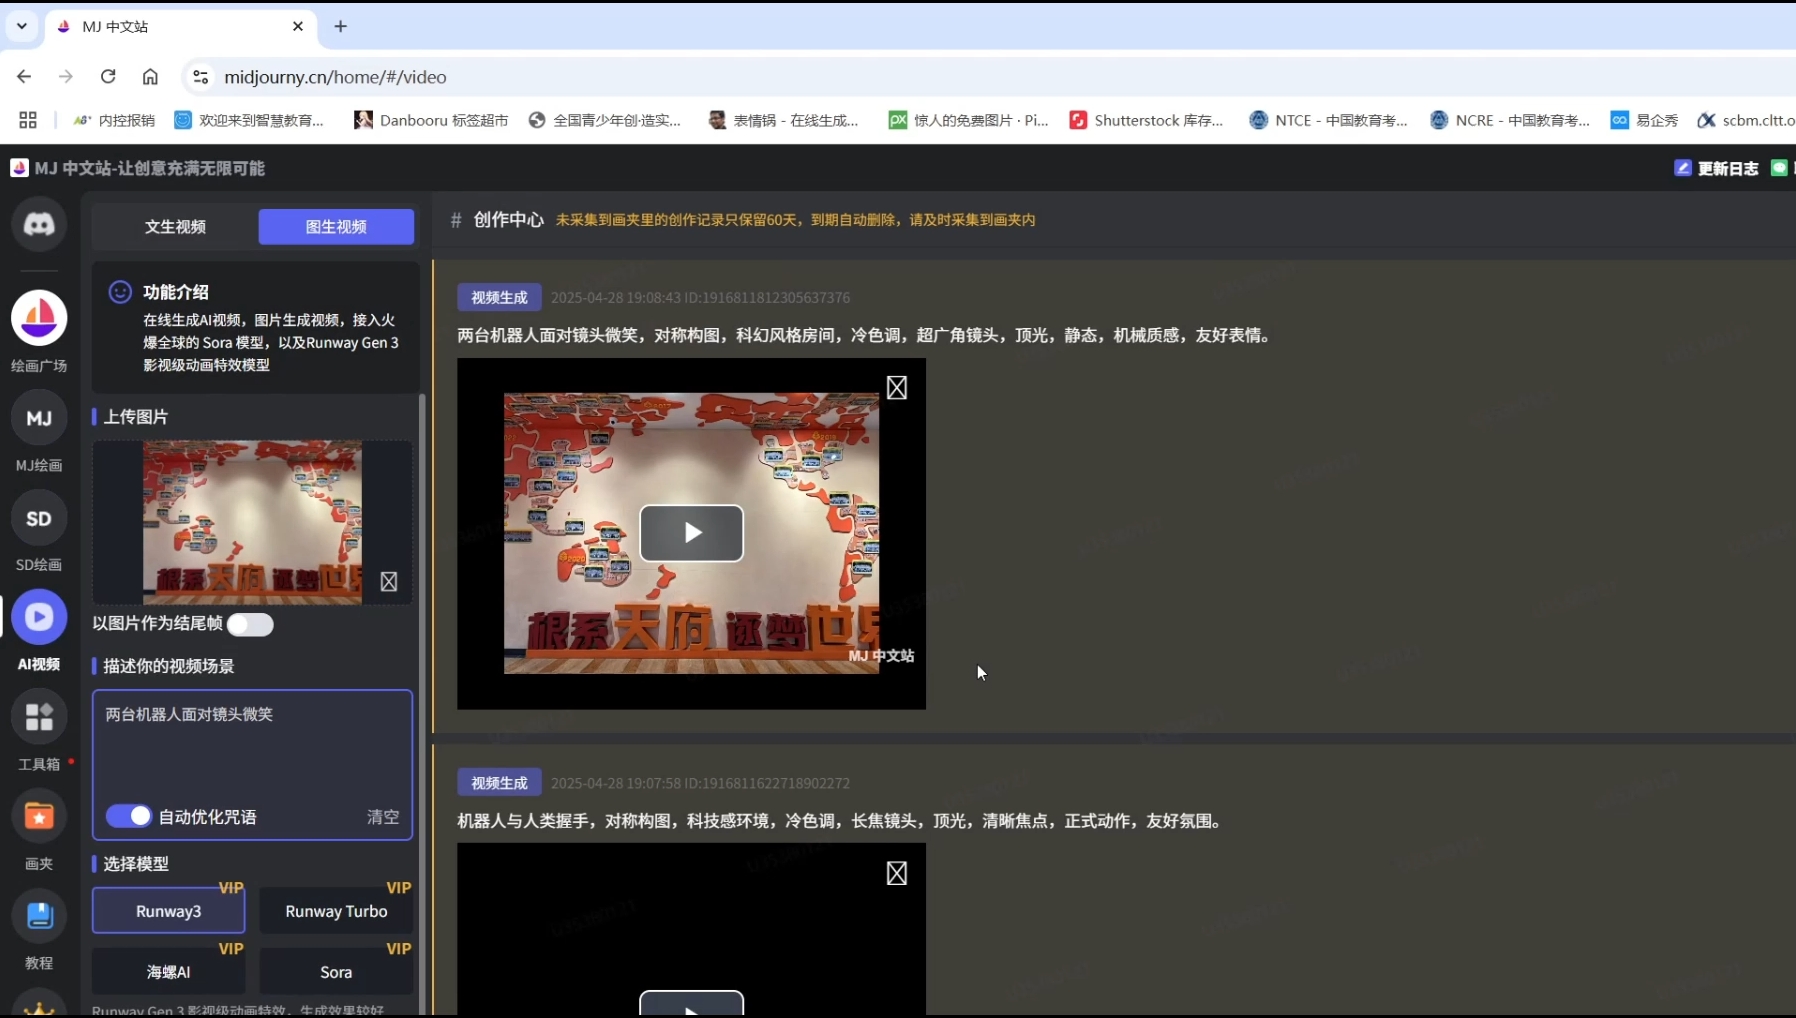Open the 内控报销 bookmark
The width and height of the screenshot is (1796, 1018).
[115, 120]
